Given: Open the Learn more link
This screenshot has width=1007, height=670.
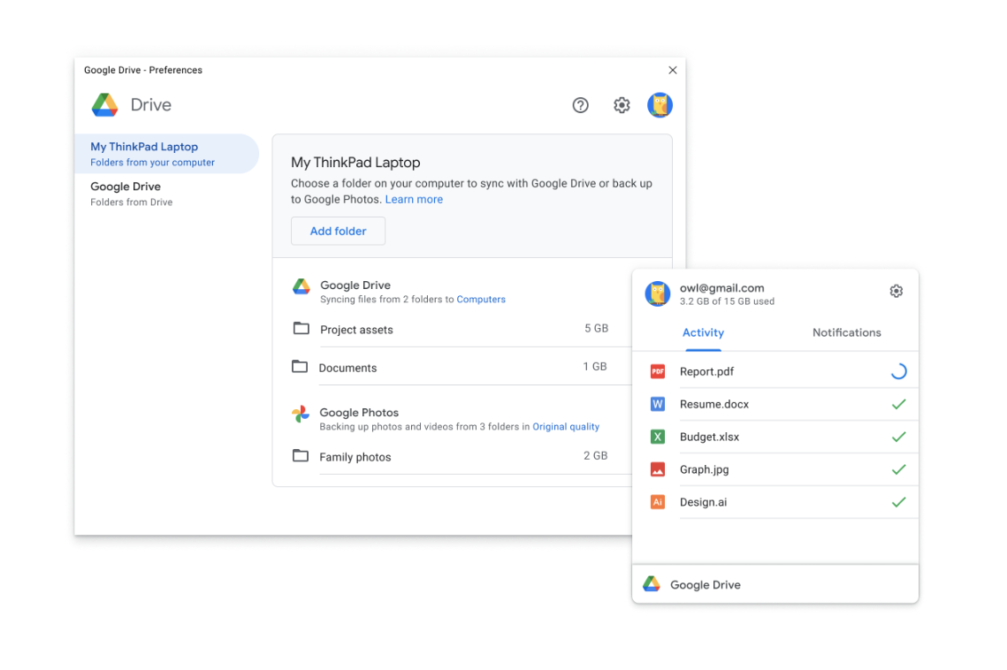Looking at the screenshot, I should tap(414, 200).
